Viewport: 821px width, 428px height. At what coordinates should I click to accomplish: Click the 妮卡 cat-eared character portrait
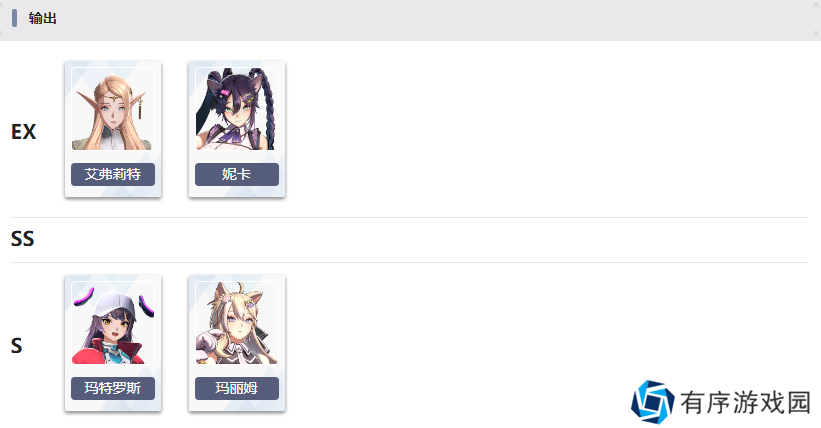pyautogui.click(x=237, y=109)
